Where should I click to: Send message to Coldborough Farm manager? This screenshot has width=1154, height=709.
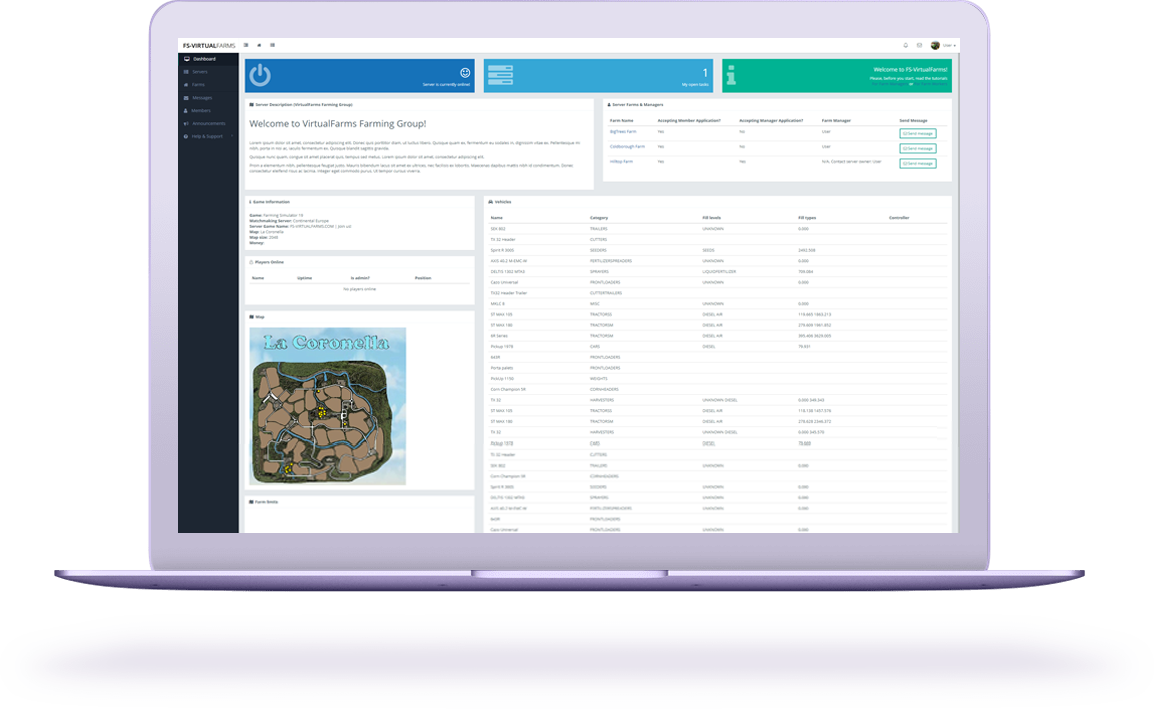coord(918,148)
